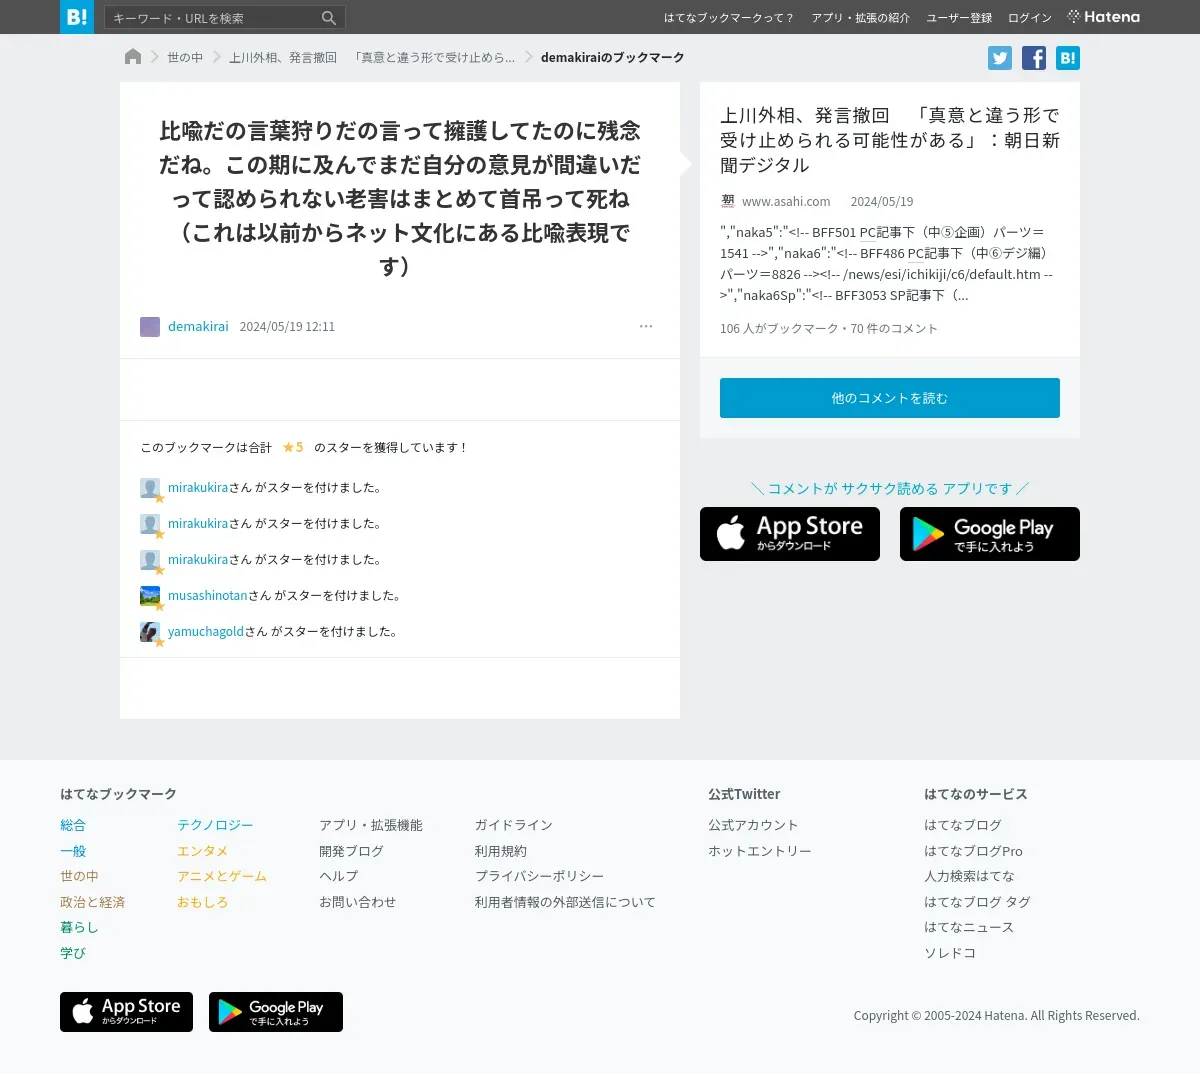Open はてなニュース service link

pyautogui.click(x=969, y=927)
